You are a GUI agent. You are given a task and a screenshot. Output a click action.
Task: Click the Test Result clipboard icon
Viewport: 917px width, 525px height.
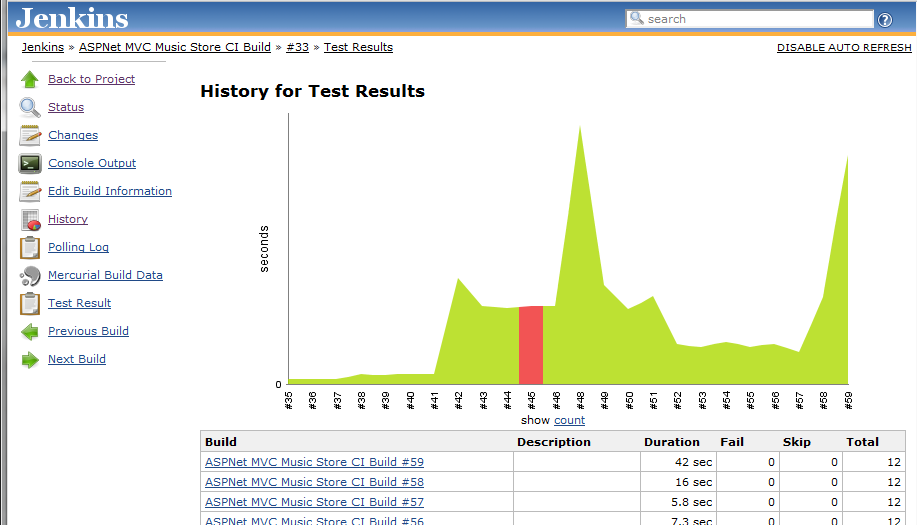coord(30,303)
